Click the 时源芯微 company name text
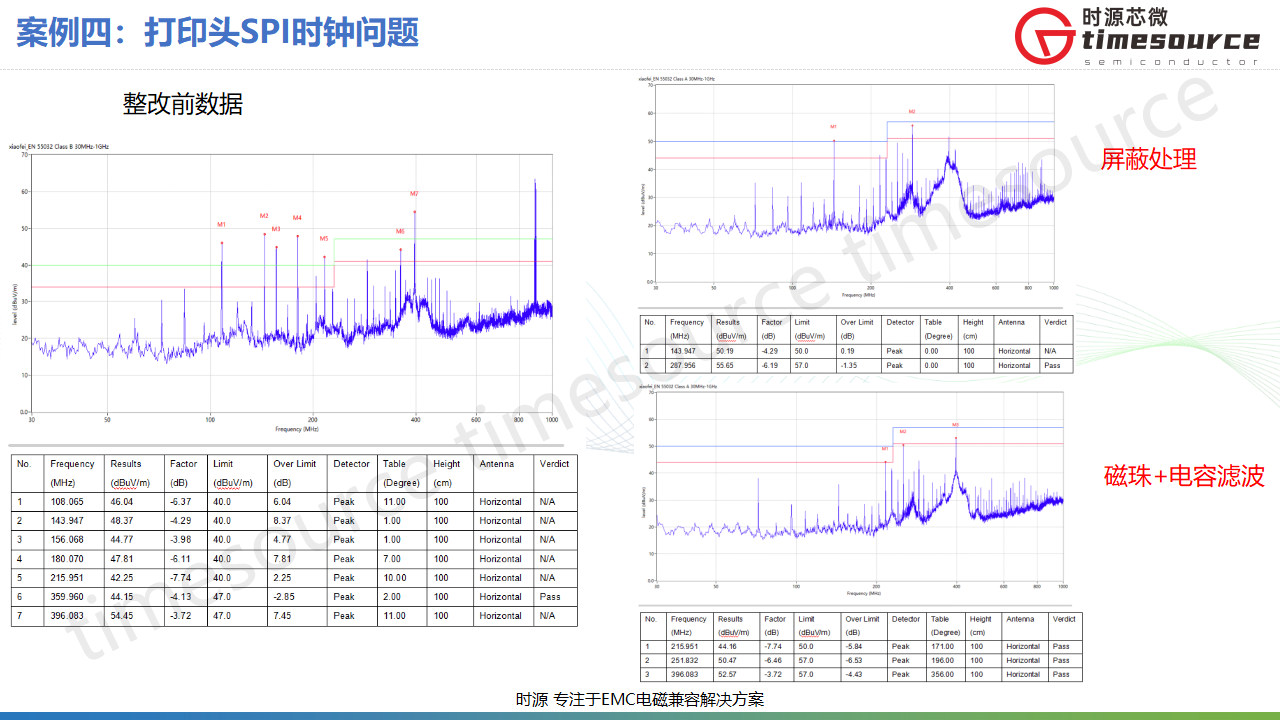 tap(1125, 16)
